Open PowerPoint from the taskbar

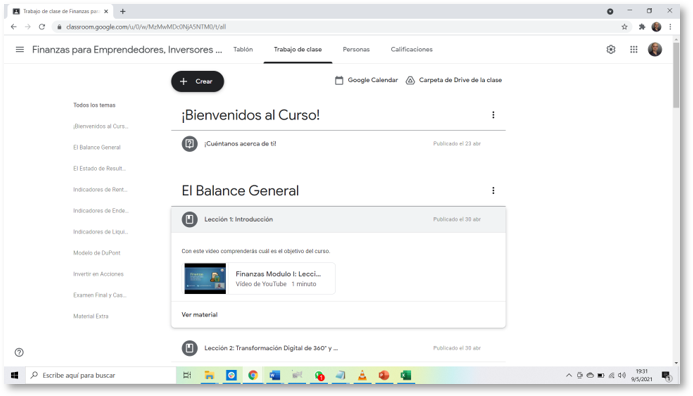[x=384, y=375]
